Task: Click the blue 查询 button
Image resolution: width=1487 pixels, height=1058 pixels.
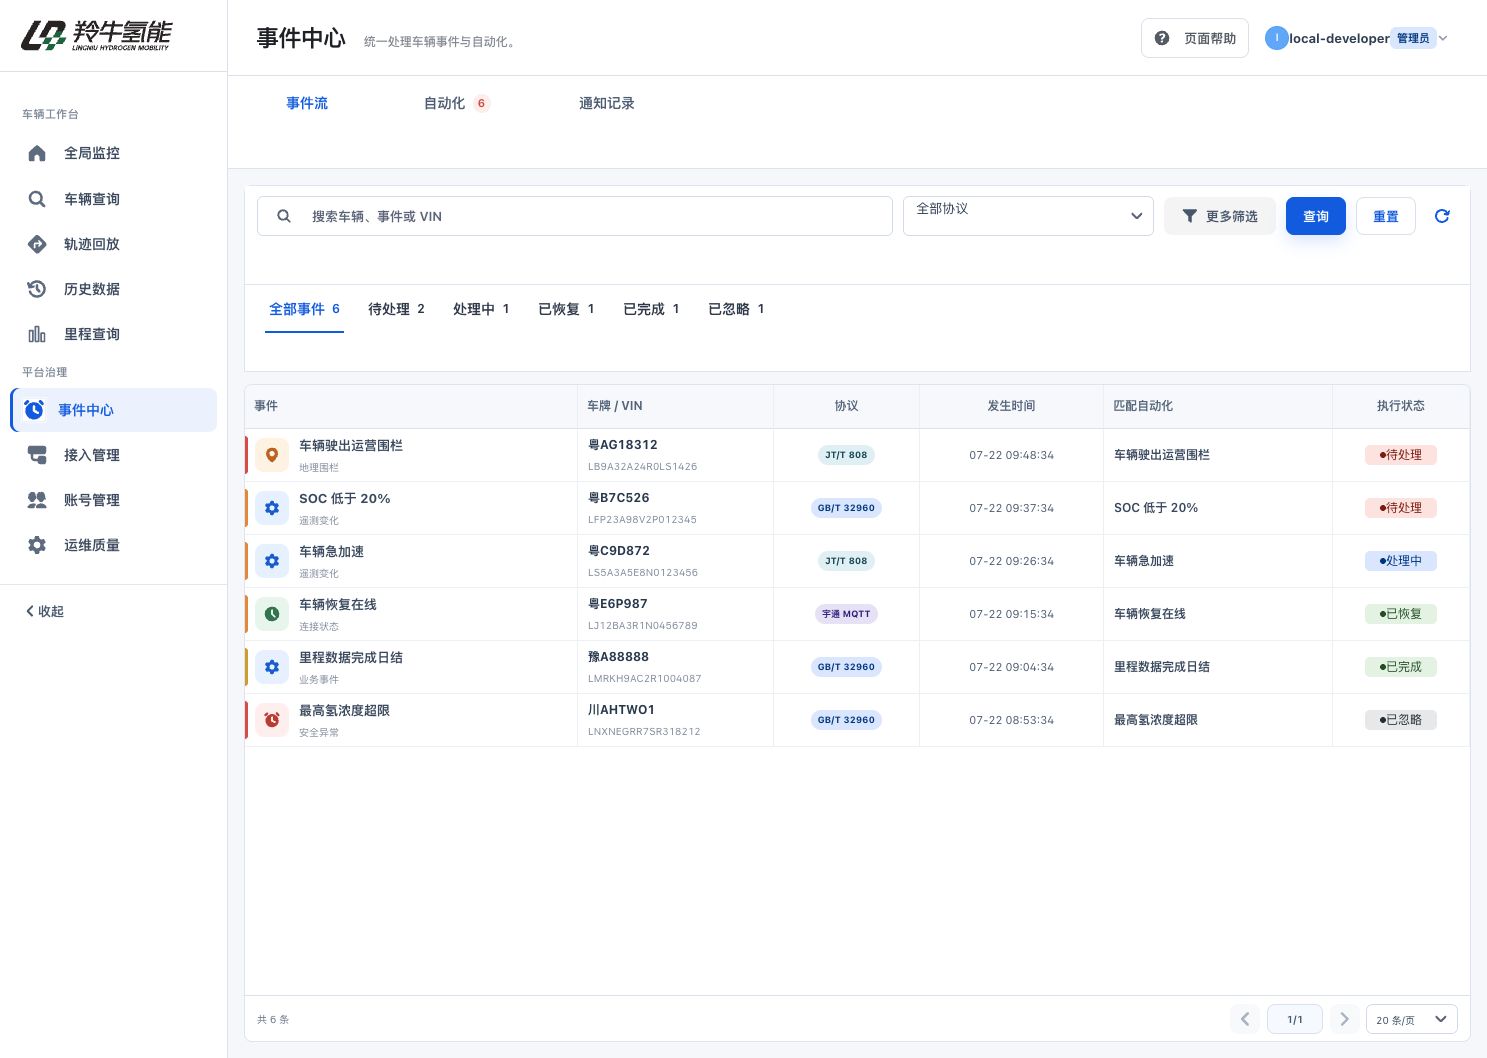Action: point(1316,216)
